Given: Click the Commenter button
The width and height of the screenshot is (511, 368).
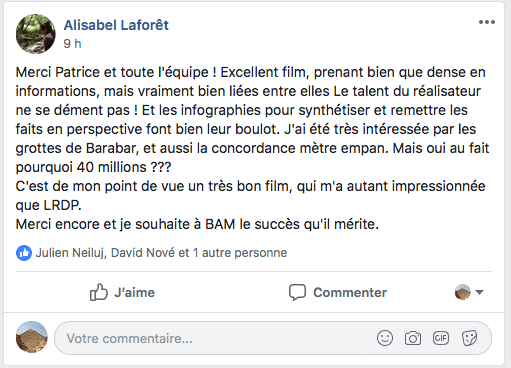Looking at the screenshot, I should pos(338,292).
